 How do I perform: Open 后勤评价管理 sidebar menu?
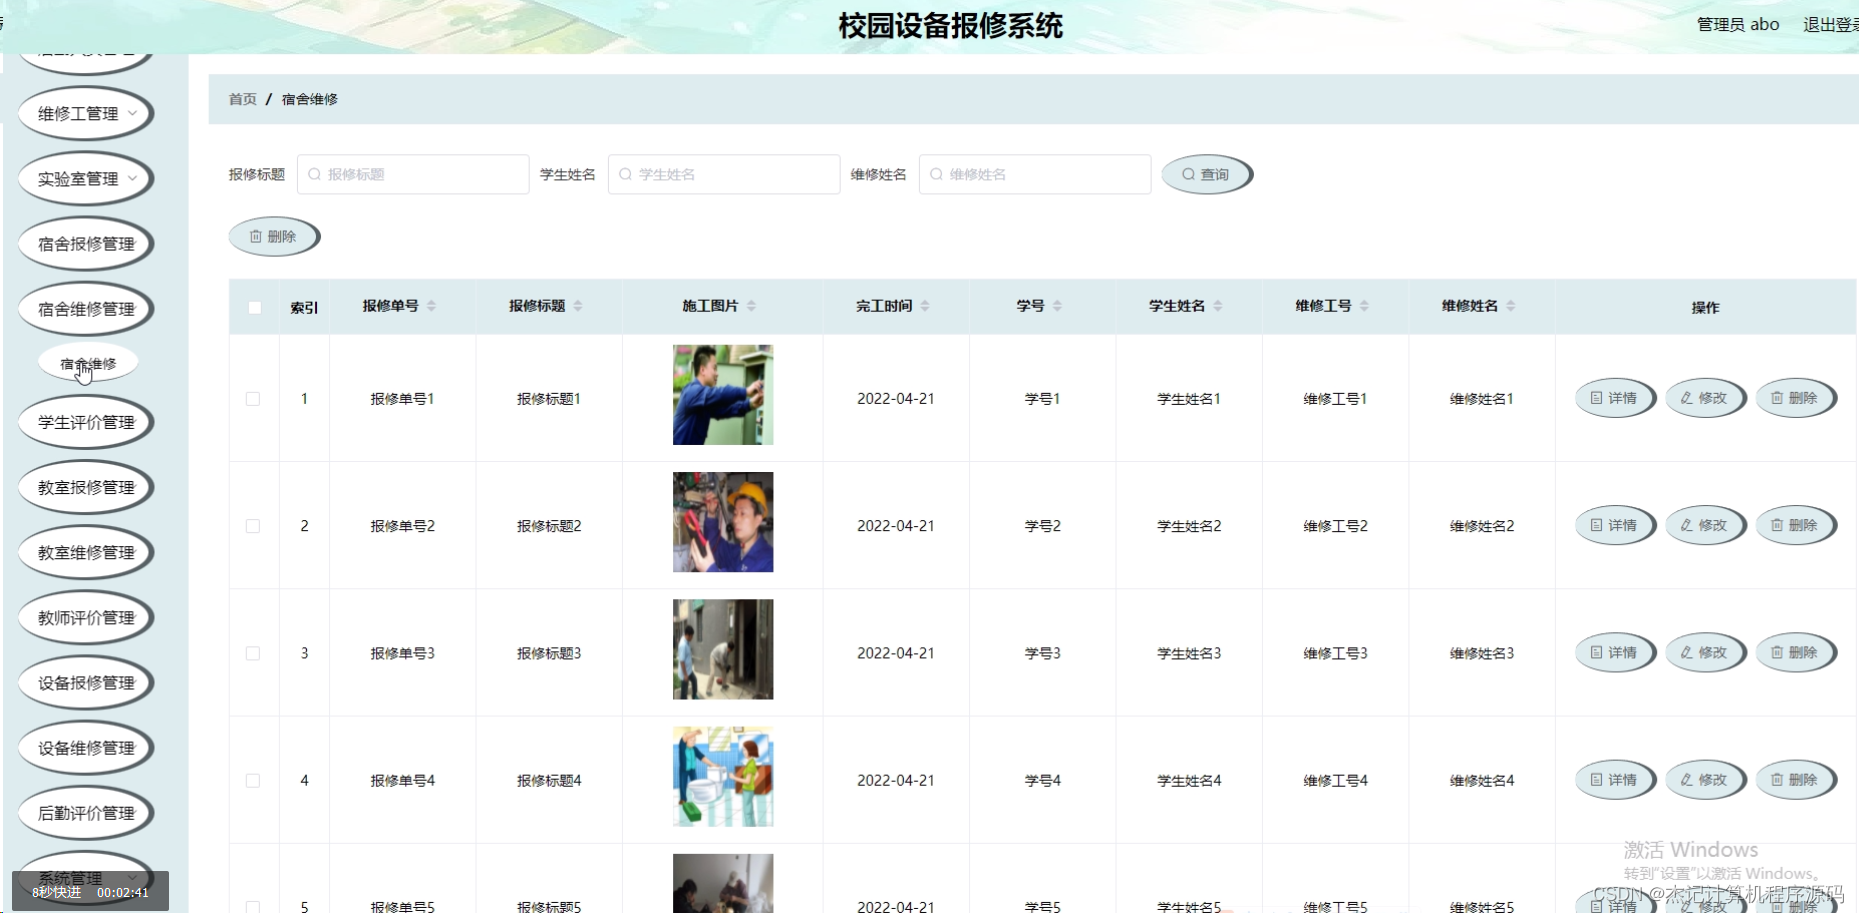[86, 813]
